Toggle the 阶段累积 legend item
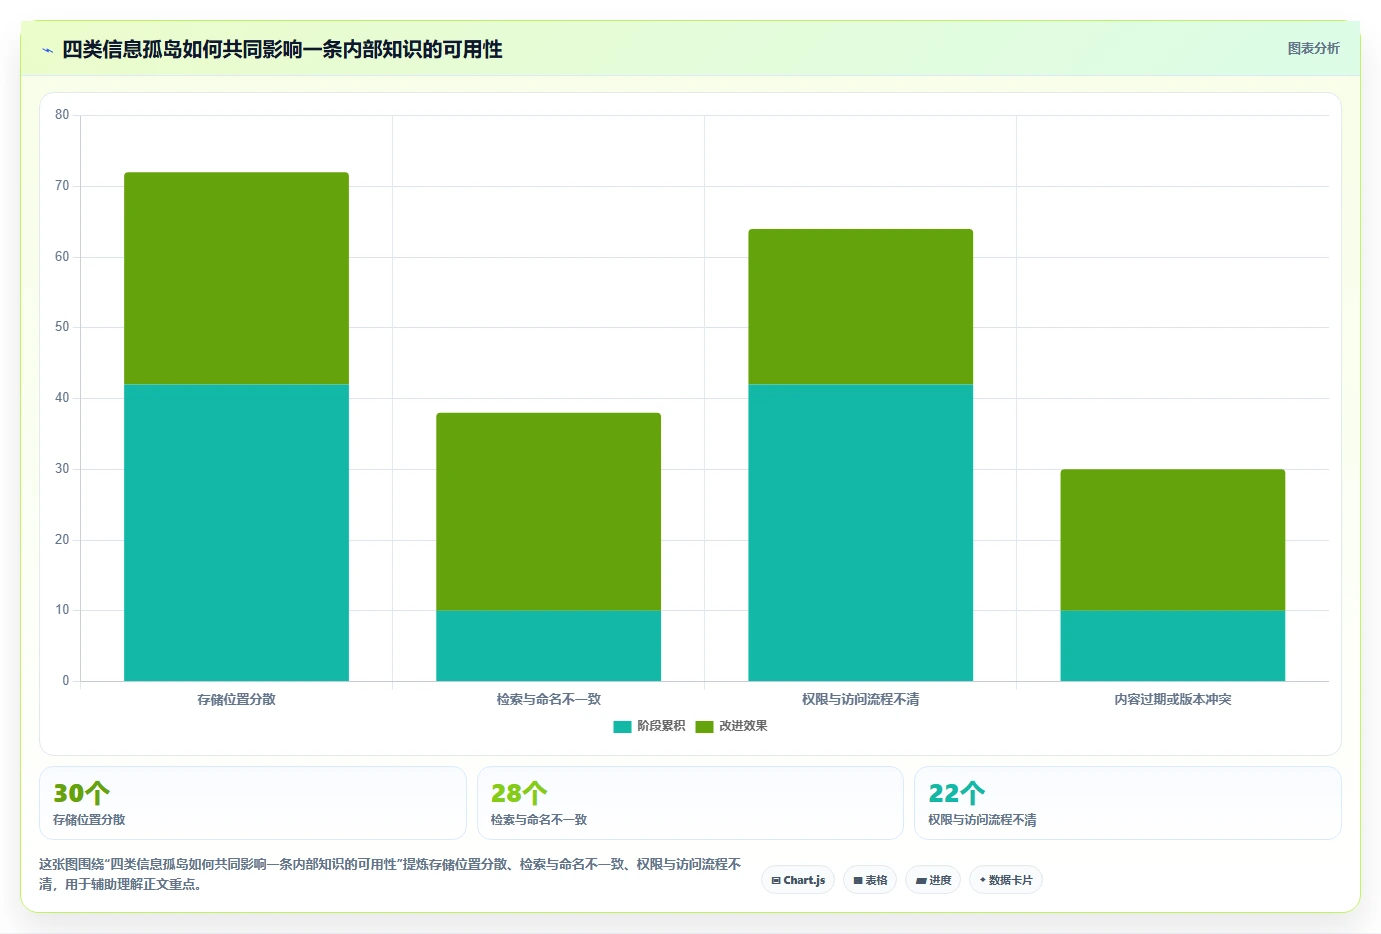1381x934 pixels. 649,726
